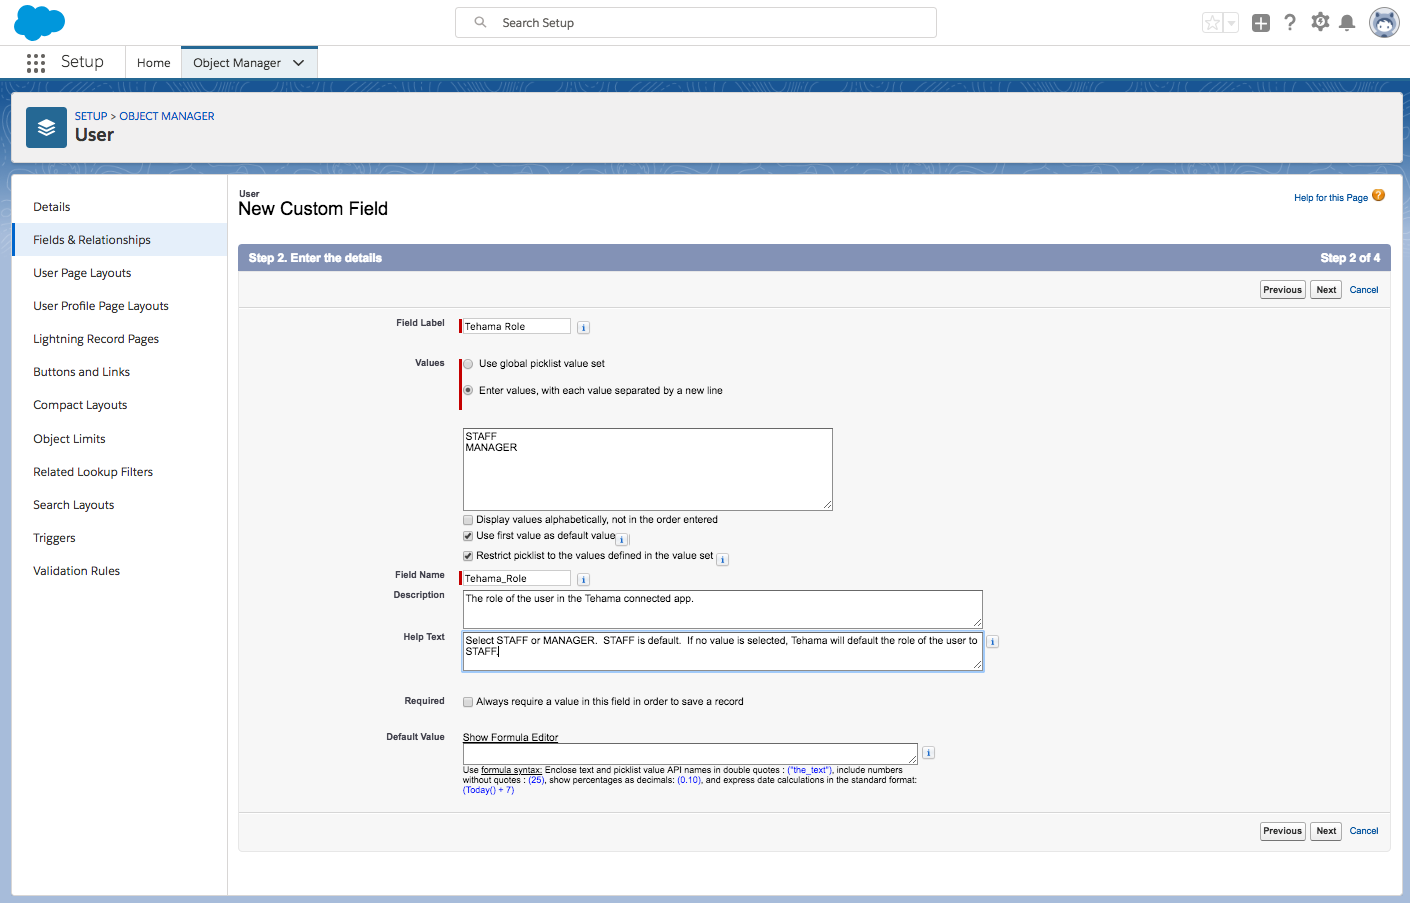Click the Field Name info icon
This screenshot has height=903, width=1410.
(584, 580)
